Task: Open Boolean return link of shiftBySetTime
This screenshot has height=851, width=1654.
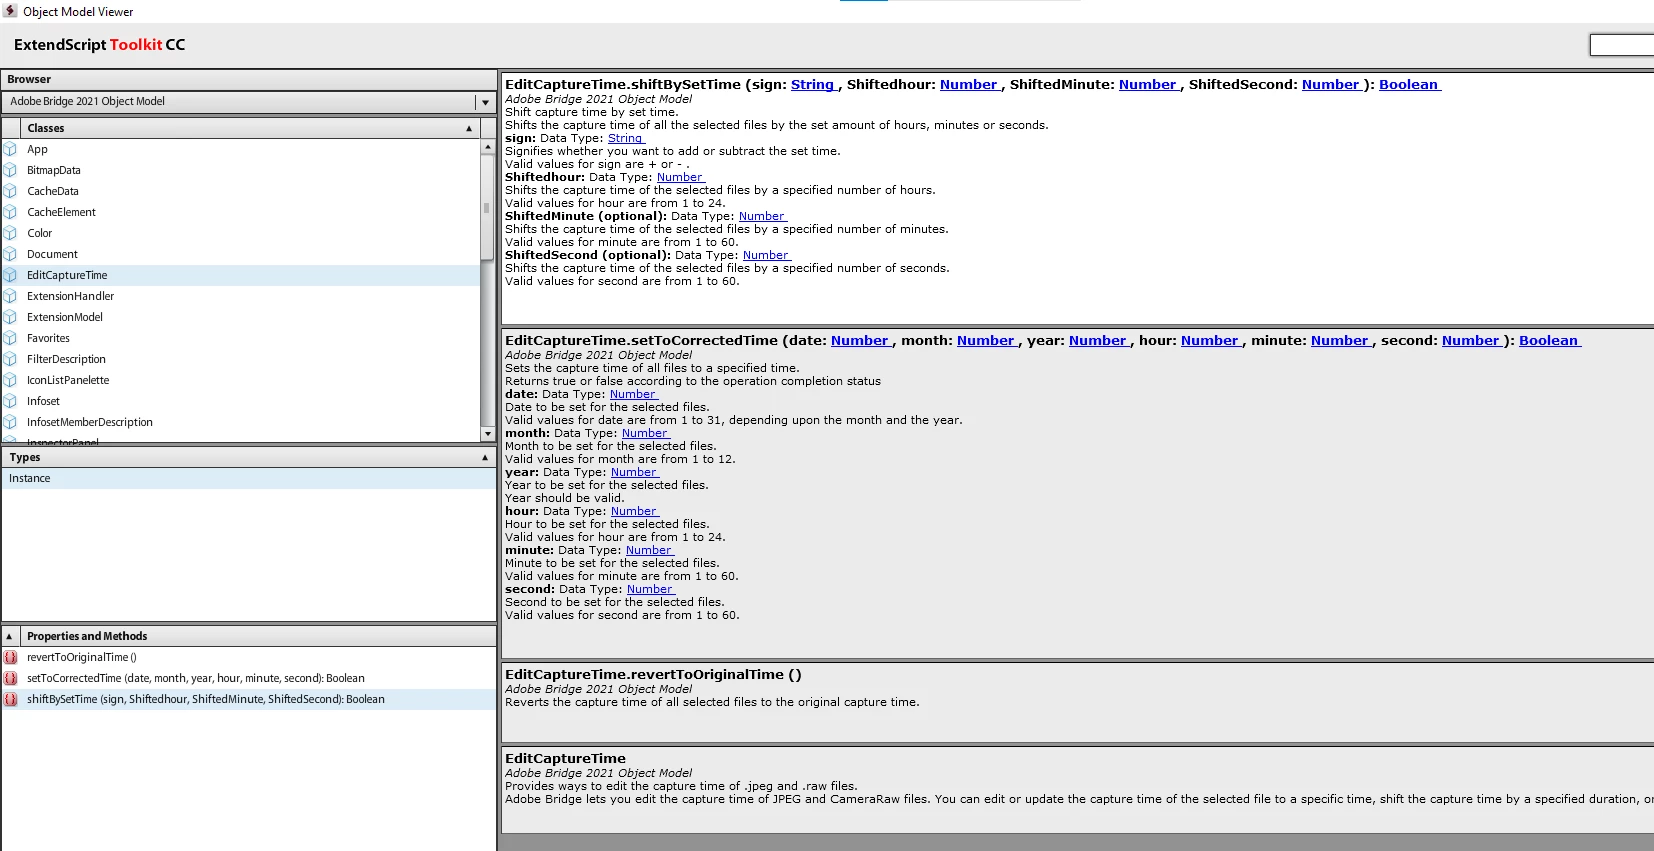Action: tap(1409, 85)
